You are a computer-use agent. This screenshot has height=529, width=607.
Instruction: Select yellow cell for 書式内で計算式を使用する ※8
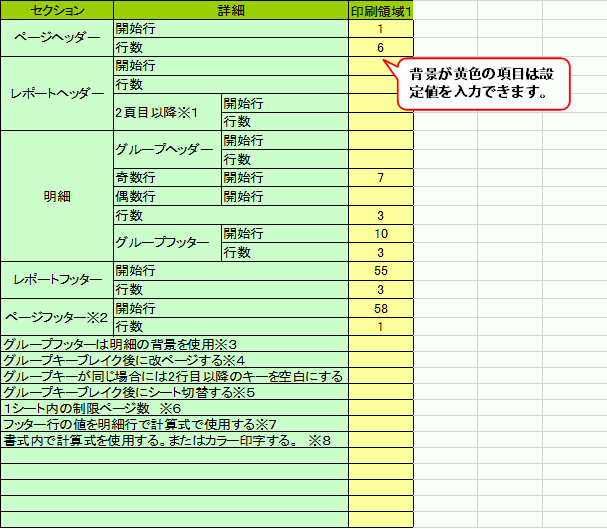(x=381, y=440)
